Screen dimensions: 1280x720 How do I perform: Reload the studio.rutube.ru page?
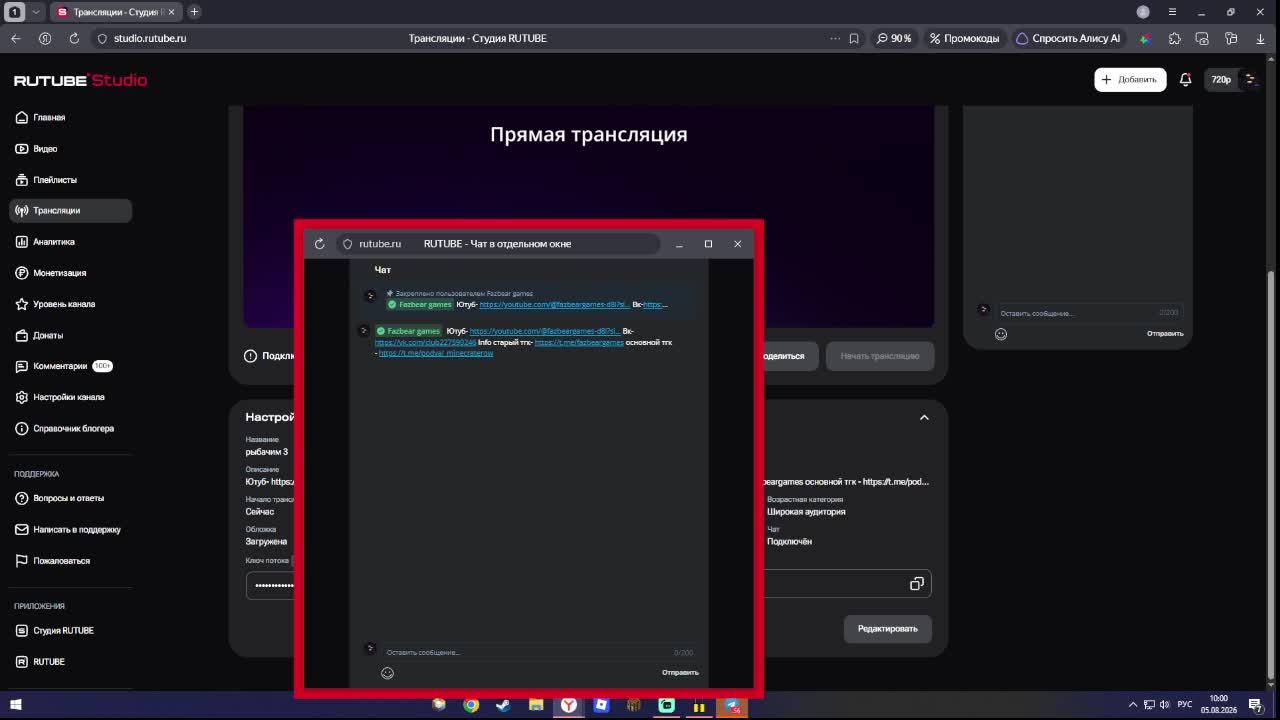point(74,38)
